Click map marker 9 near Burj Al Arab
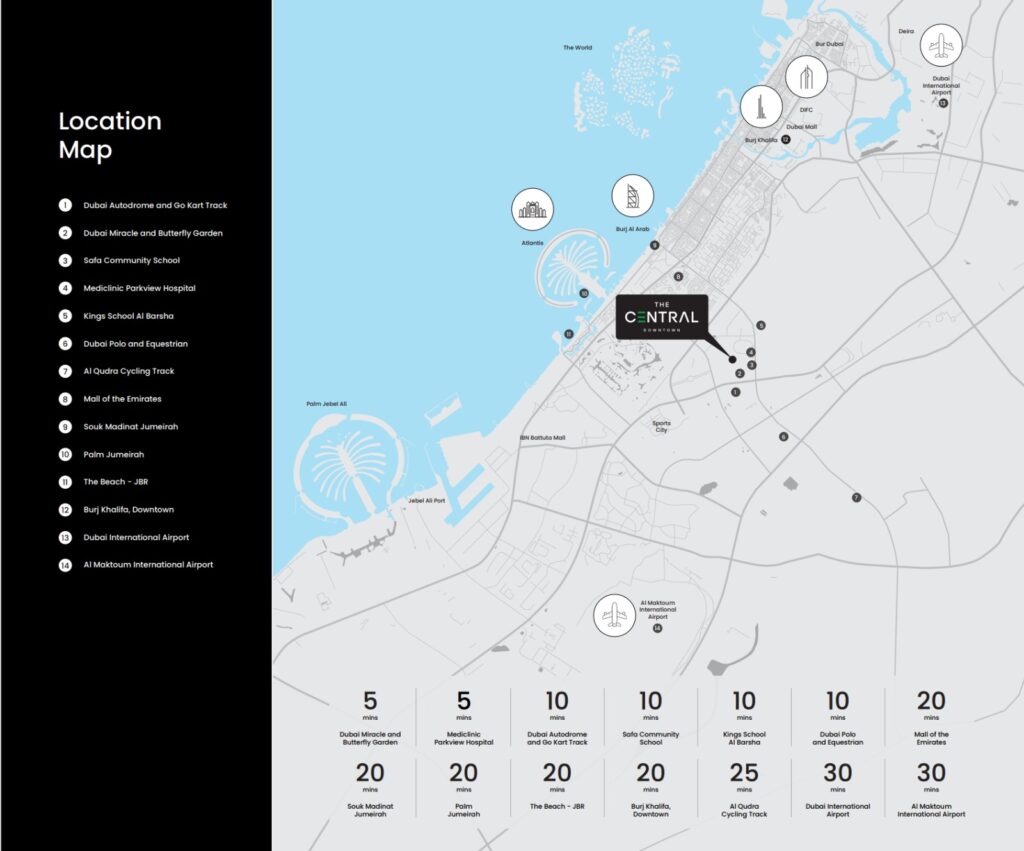The image size is (1024, 851). pyautogui.click(x=654, y=245)
